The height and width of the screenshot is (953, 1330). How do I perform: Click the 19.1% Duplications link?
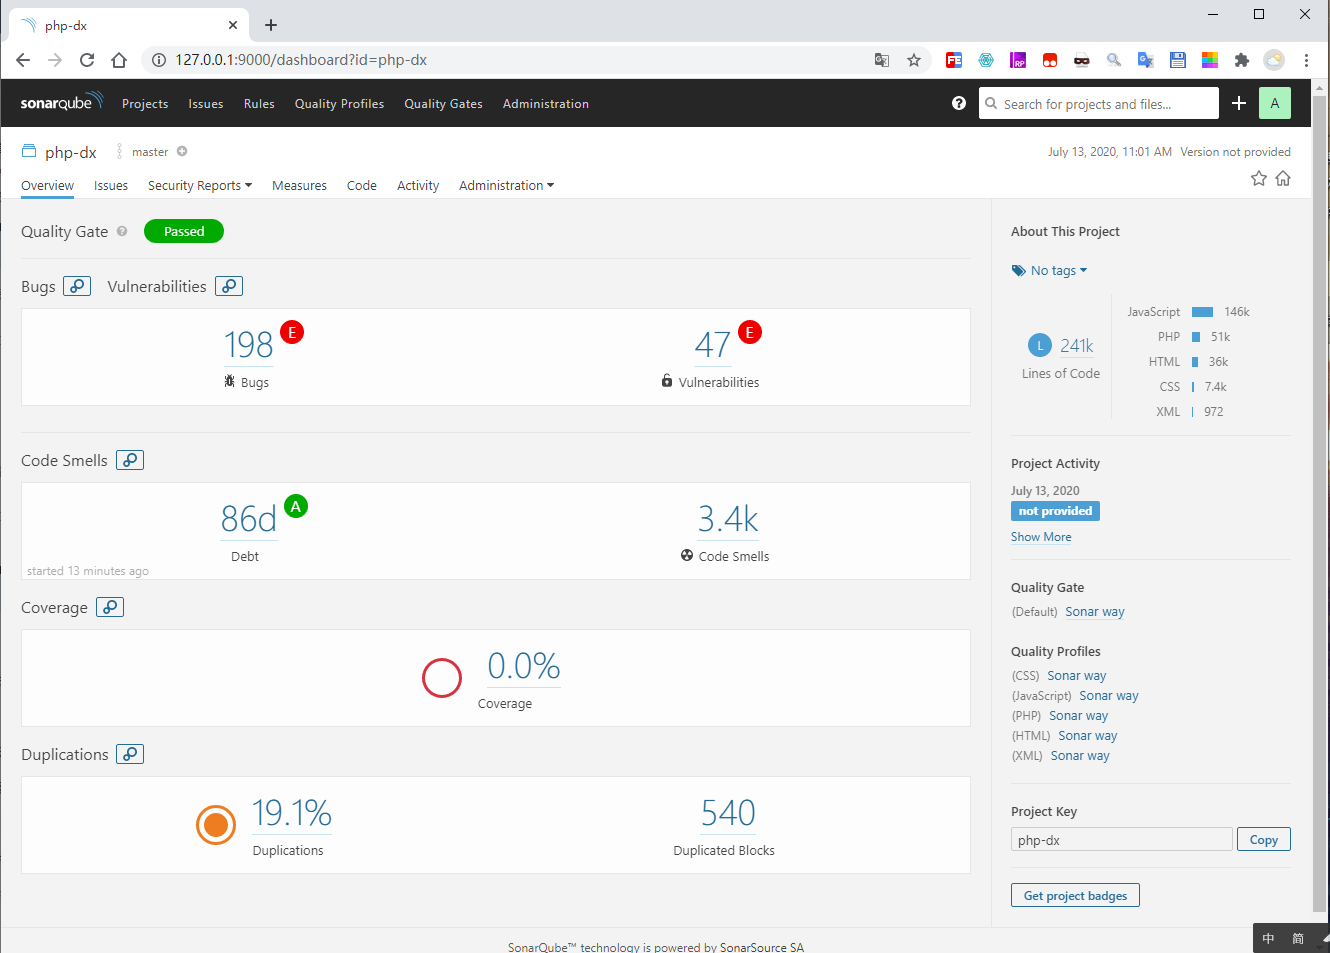pos(292,813)
